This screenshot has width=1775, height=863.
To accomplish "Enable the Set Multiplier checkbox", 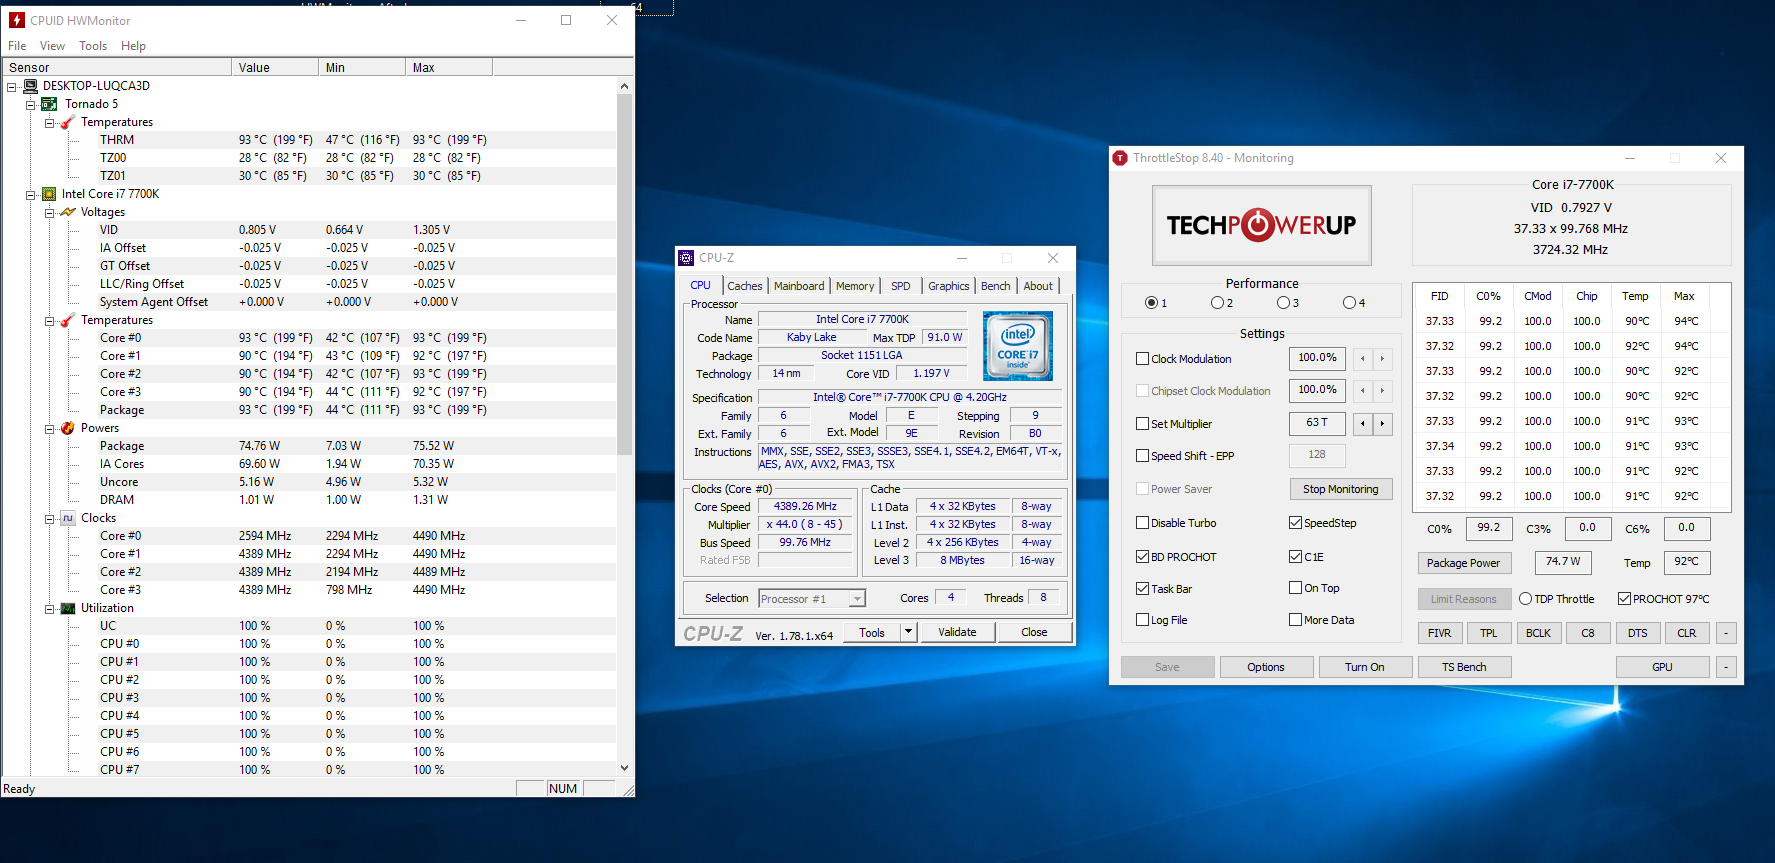I will click(x=1142, y=424).
